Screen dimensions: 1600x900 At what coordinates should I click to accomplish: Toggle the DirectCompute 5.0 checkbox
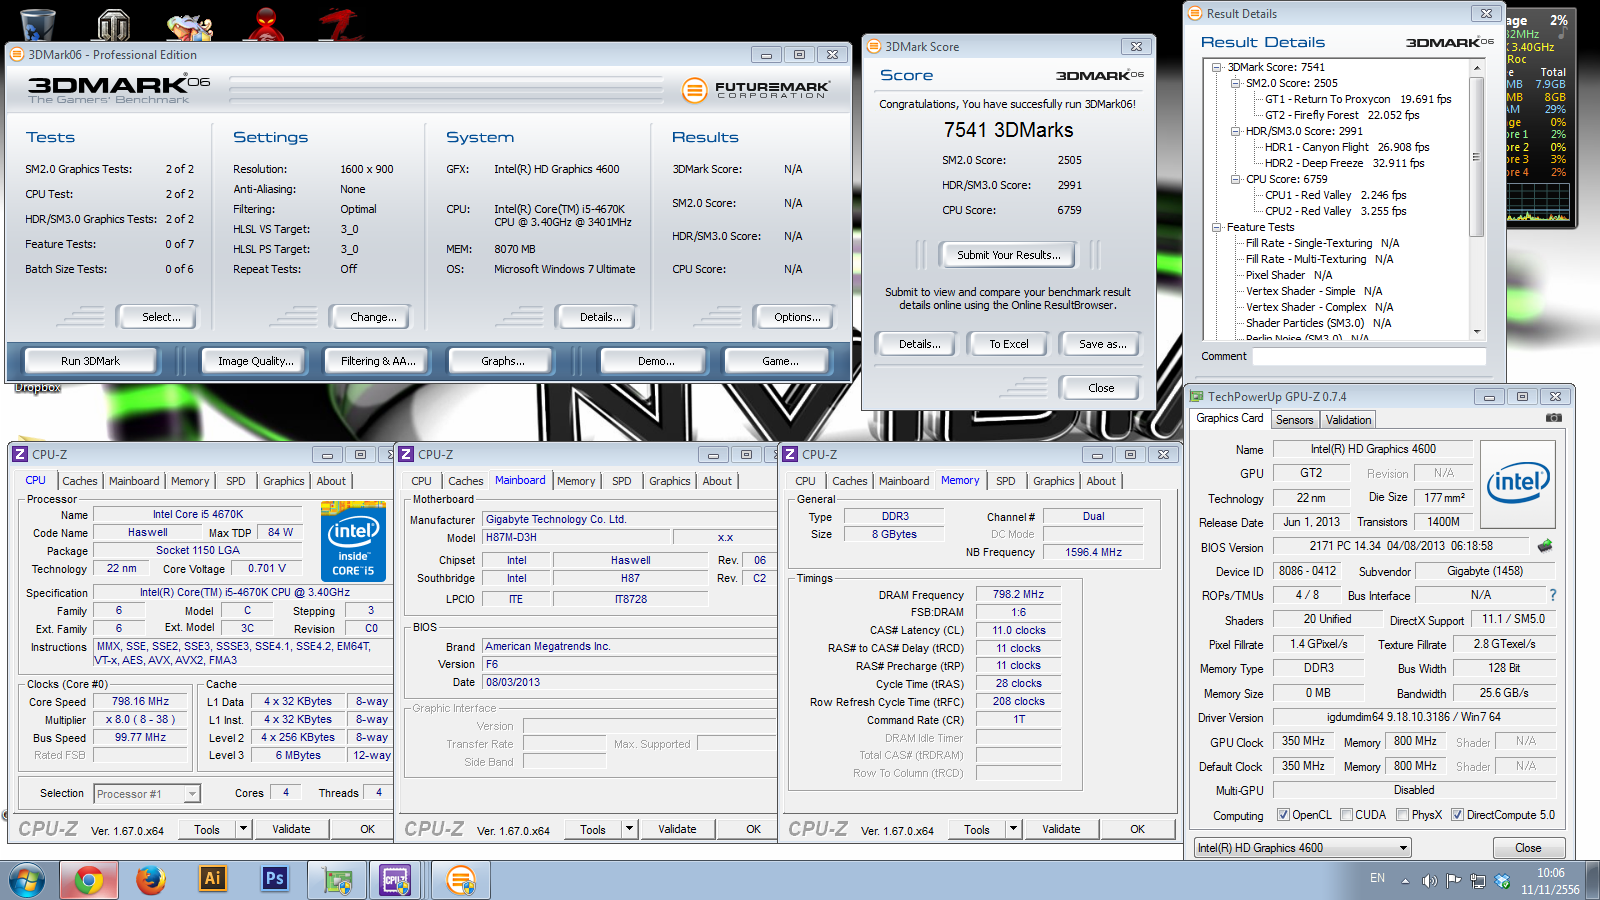pos(1457,815)
